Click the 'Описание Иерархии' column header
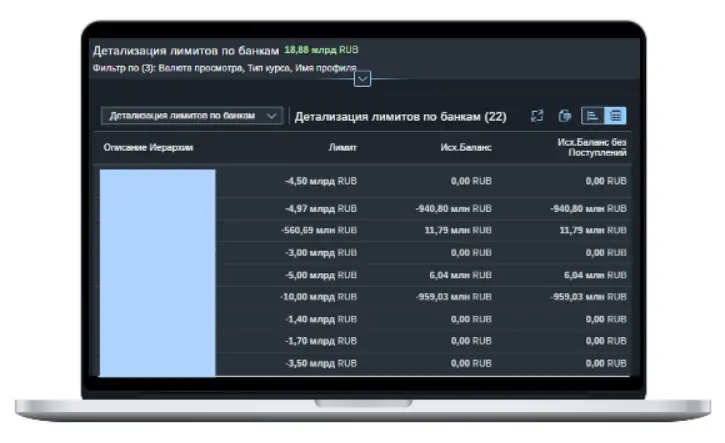The image size is (725, 443). point(148,148)
